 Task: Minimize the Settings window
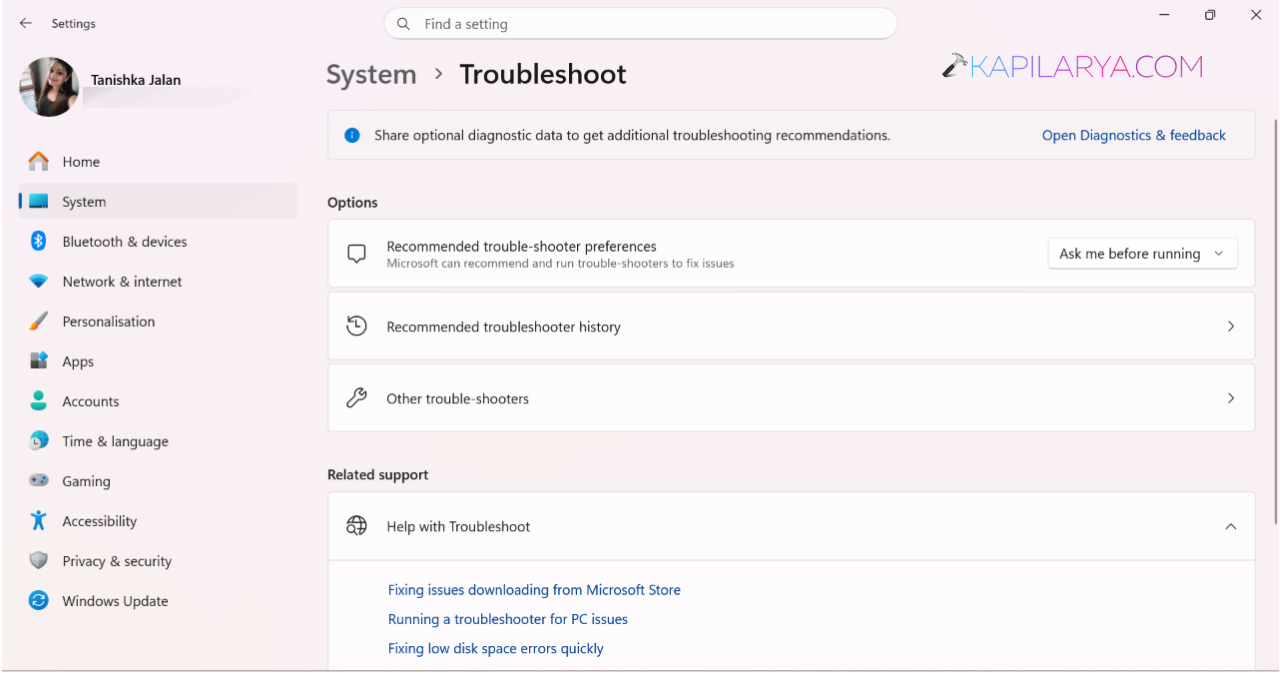[1165, 15]
